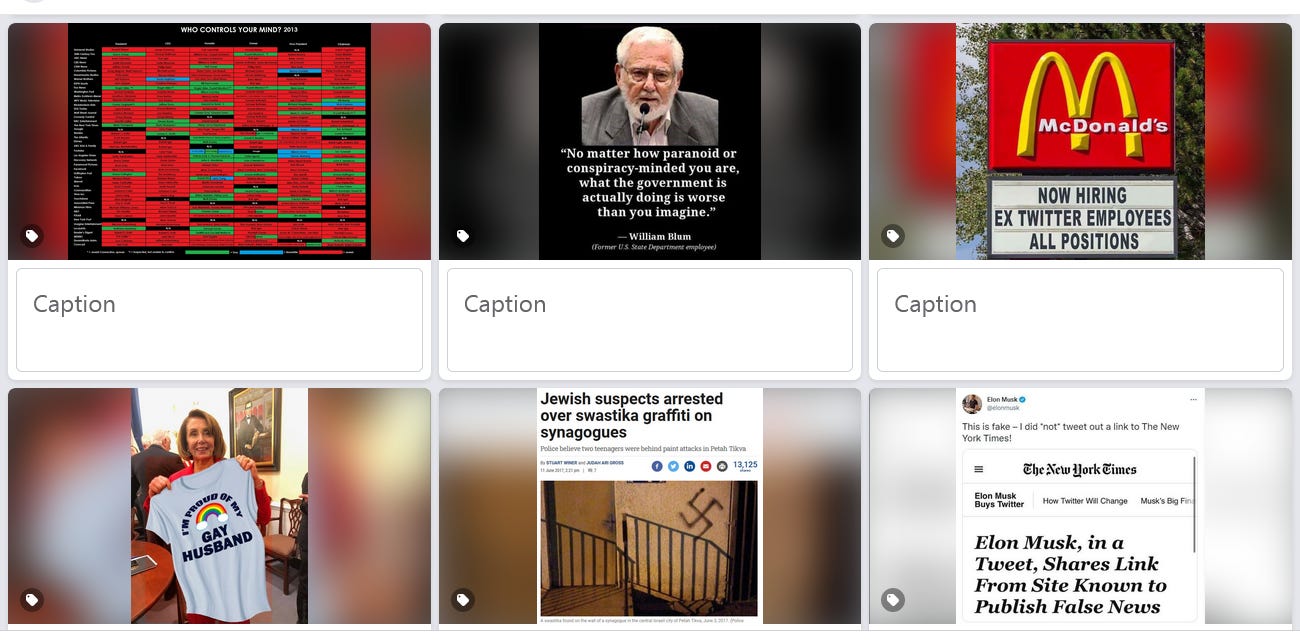Open the Jewish suspects arrested article thumbnail
Image resolution: width=1300 pixels, height=642 pixels.
[650, 506]
